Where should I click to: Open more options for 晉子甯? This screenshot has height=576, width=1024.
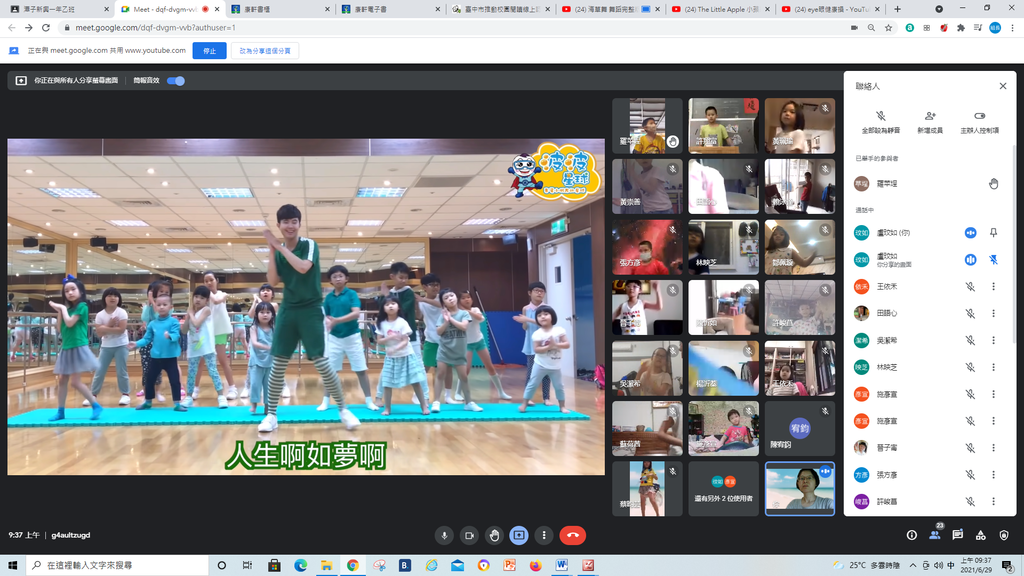[x=993, y=448]
